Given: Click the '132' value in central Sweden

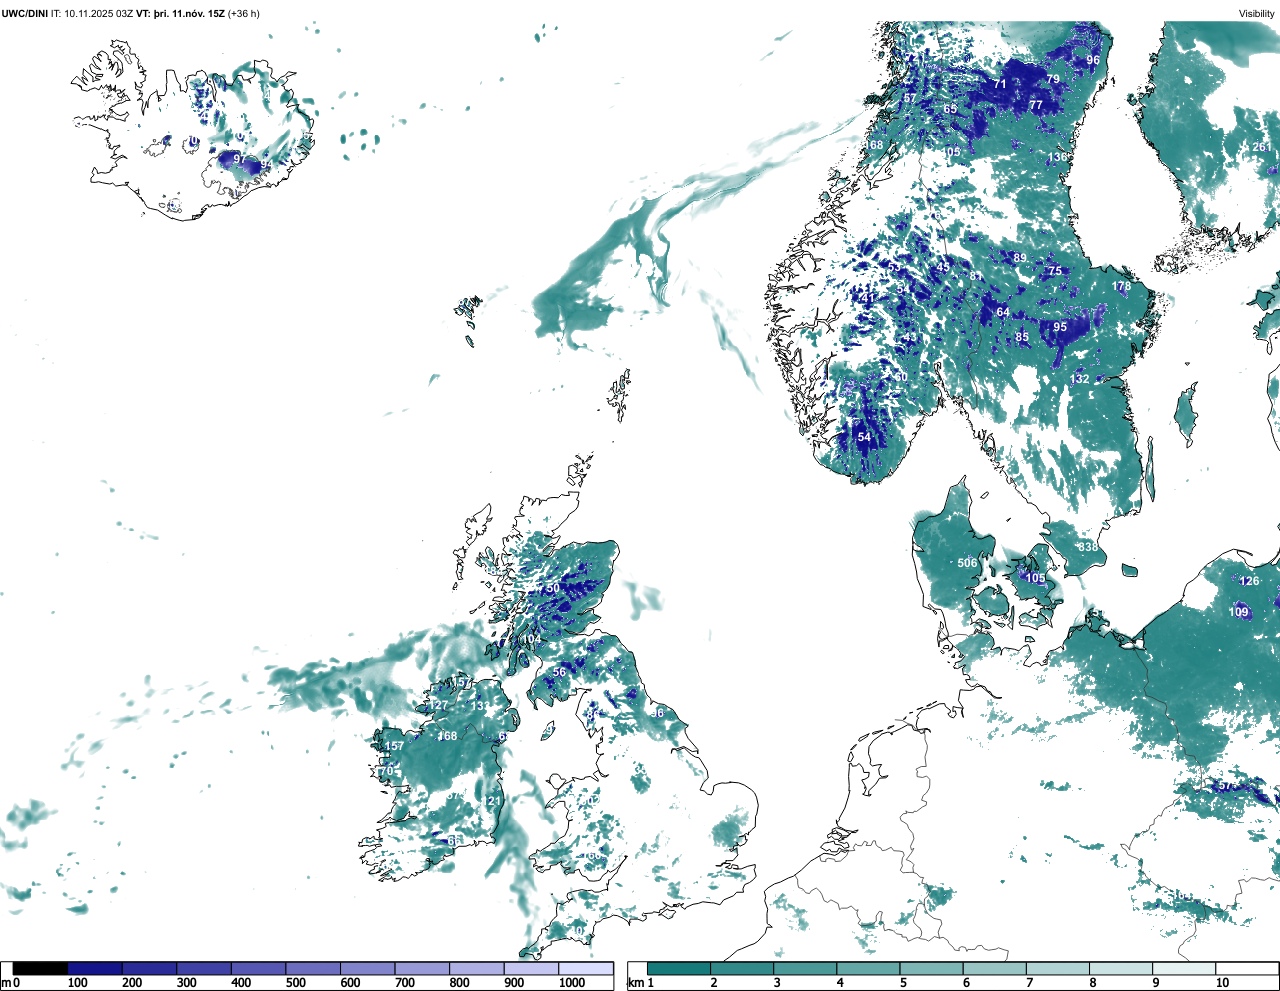Looking at the screenshot, I should coord(1080,379).
